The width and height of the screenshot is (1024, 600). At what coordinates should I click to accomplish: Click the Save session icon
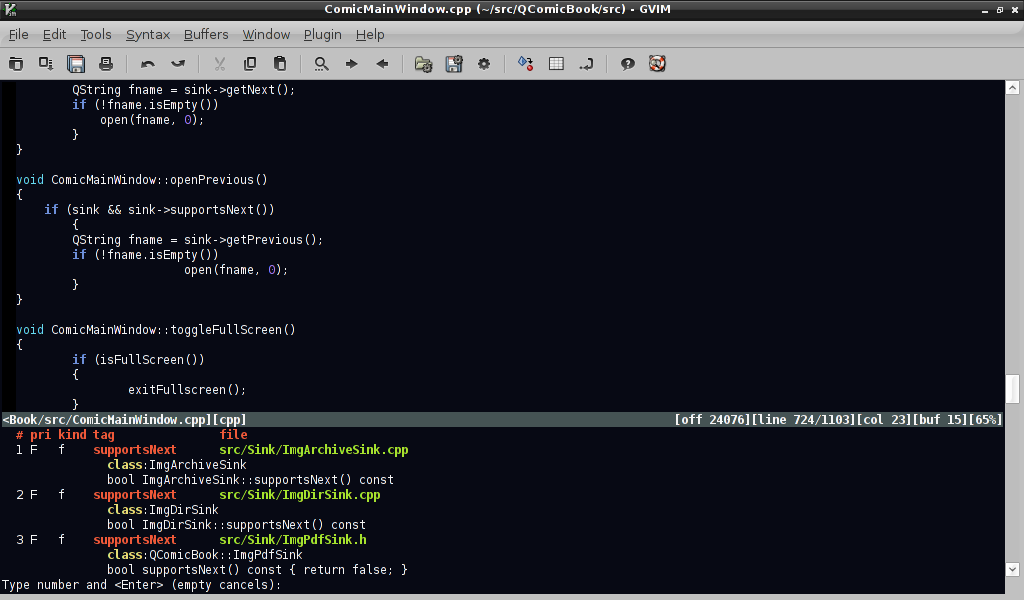[454, 63]
